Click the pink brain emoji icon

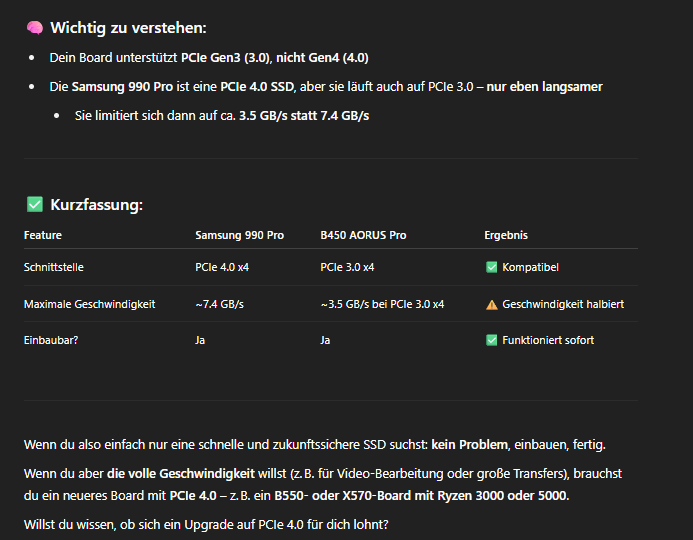[35, 28]
